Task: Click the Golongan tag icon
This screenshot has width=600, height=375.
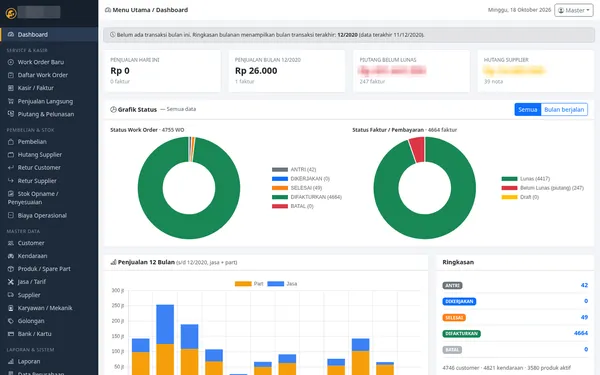Action: coord(11,321)
